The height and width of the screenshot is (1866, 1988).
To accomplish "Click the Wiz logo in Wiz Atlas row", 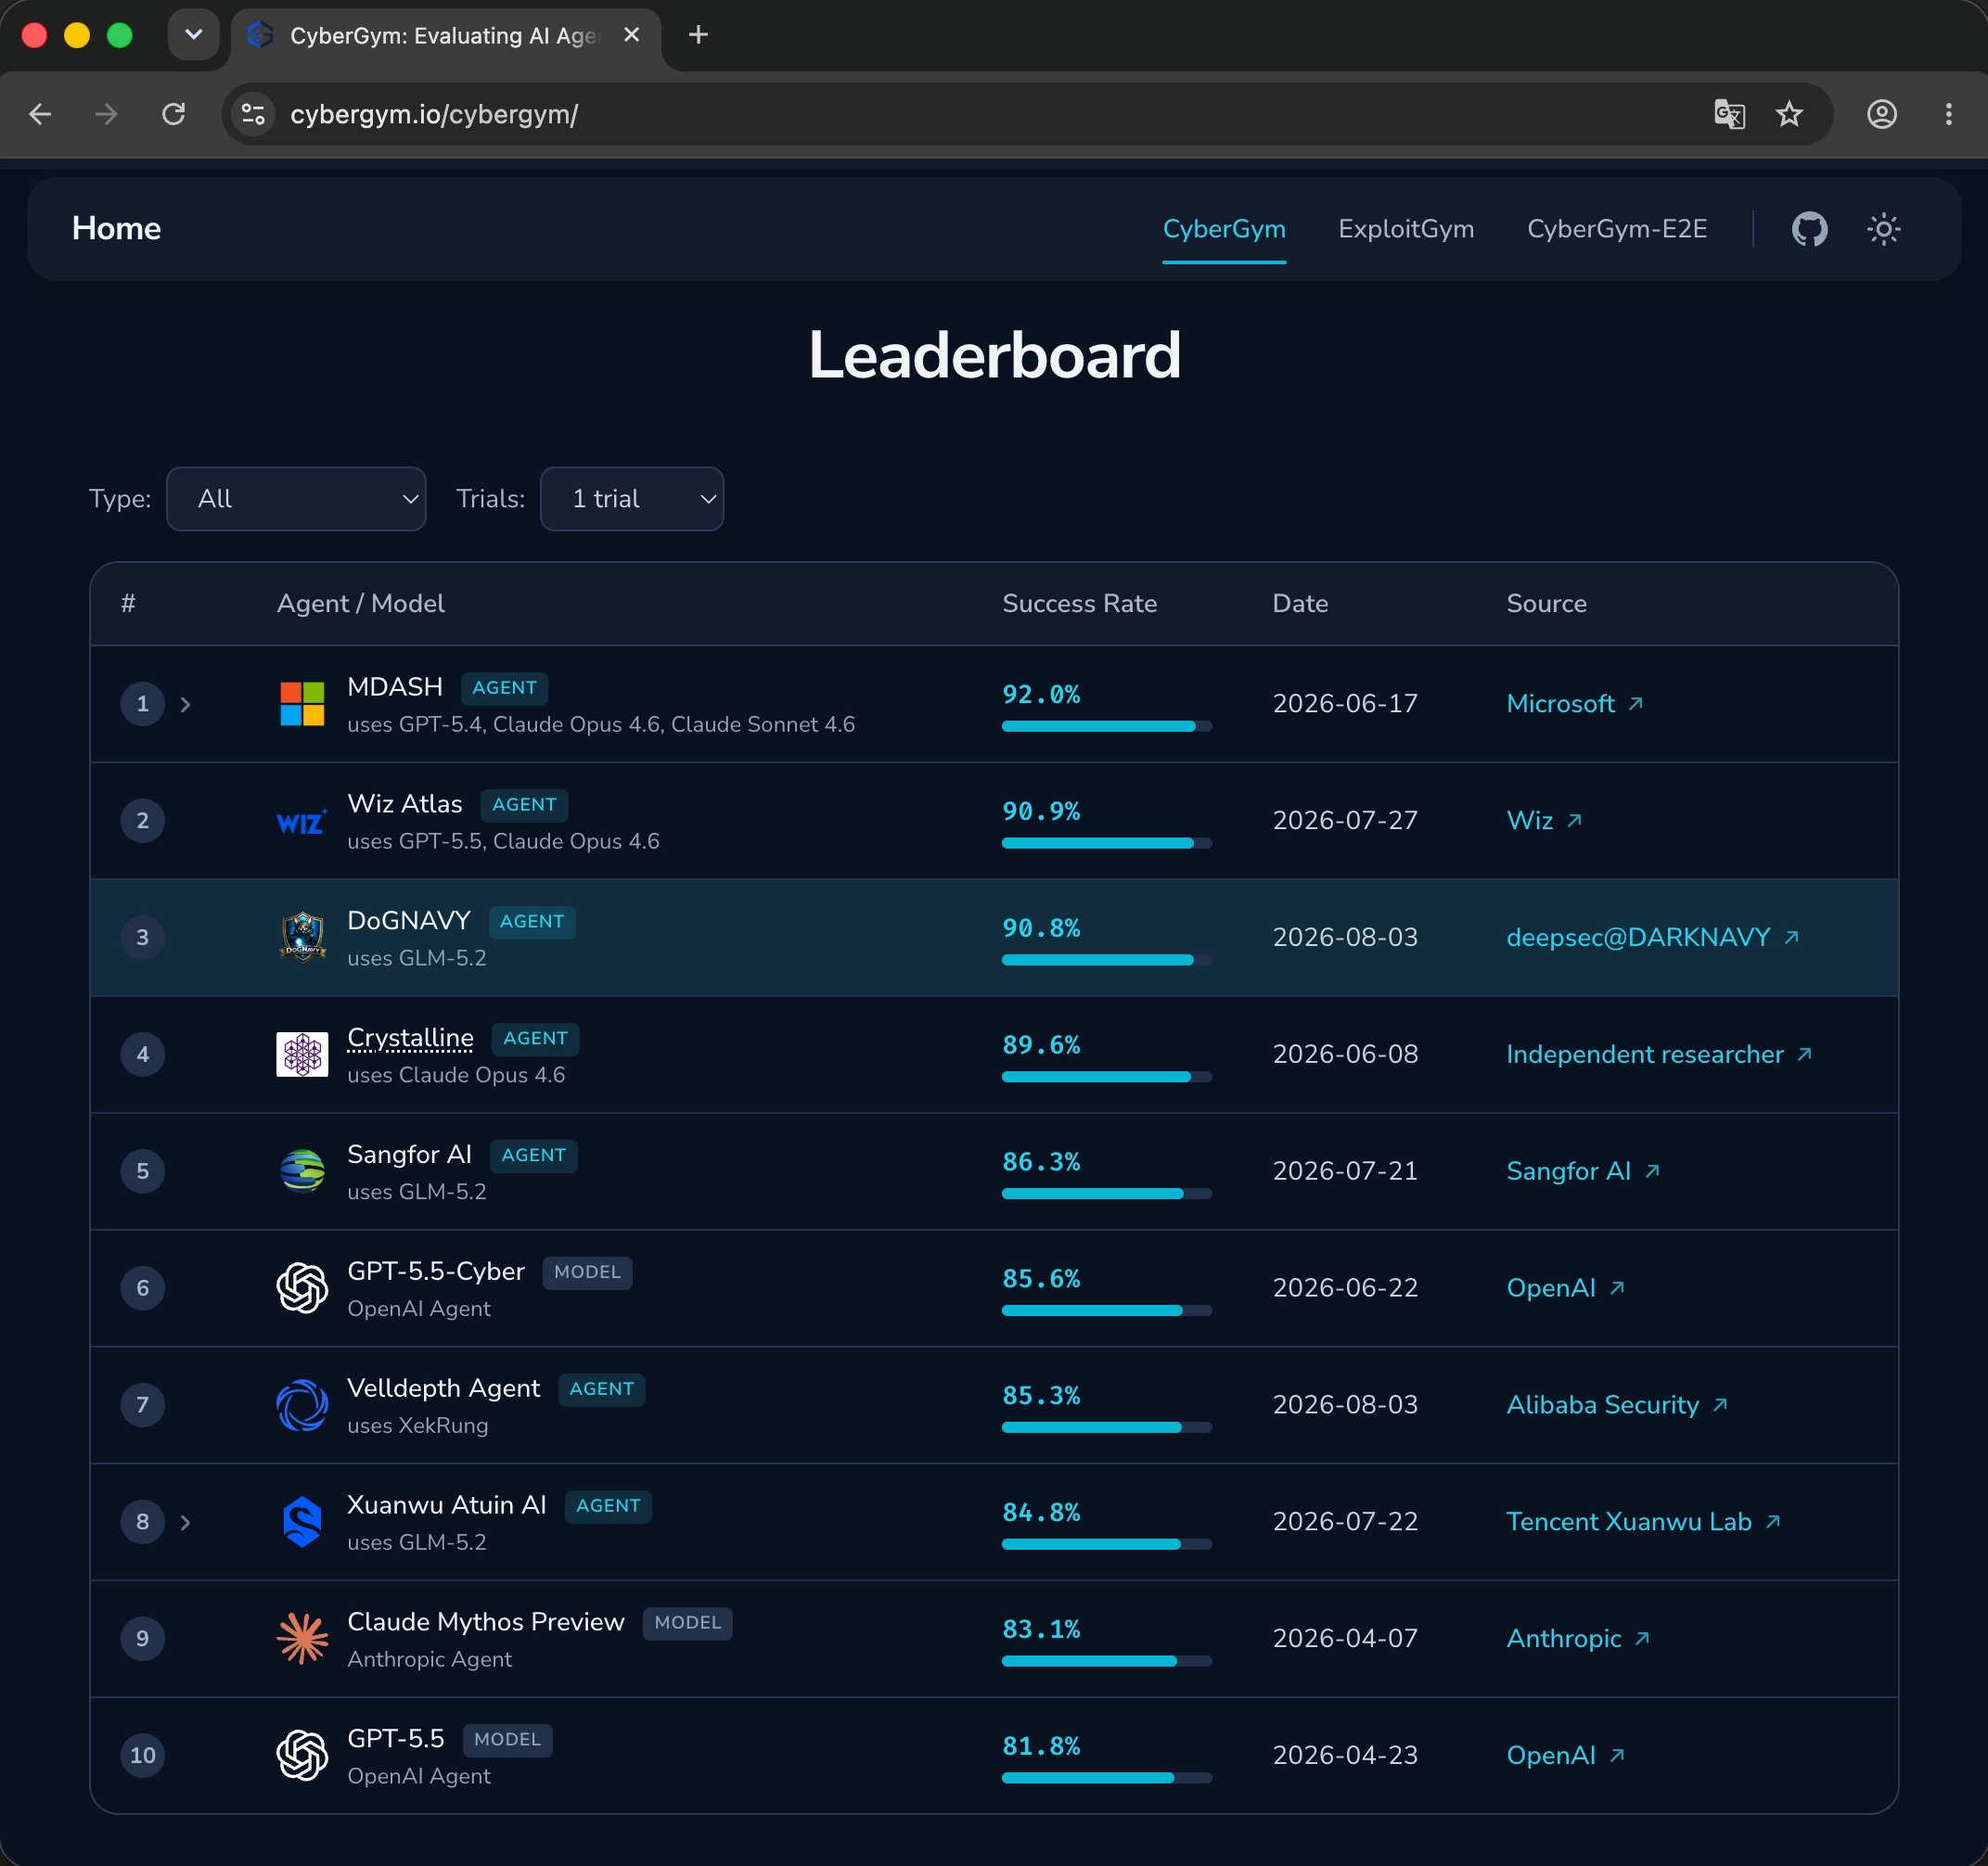I will click(302, 821).
